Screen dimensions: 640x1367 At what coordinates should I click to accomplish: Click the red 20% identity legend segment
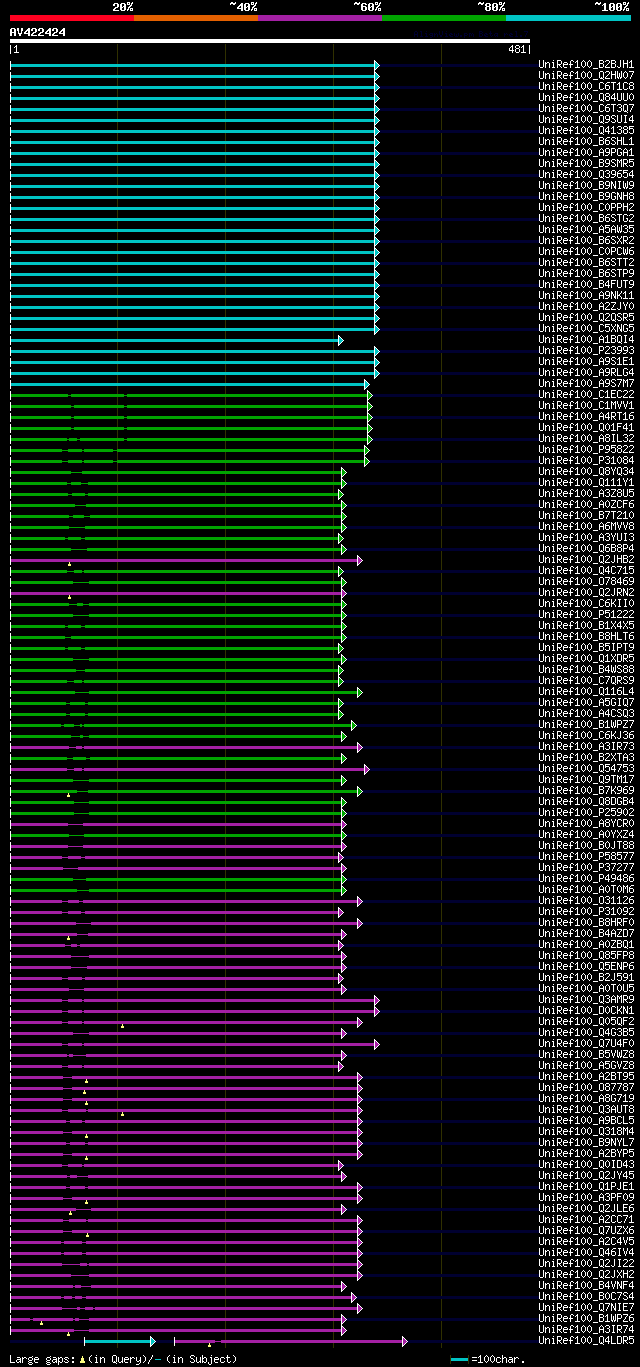pos(72,18)
